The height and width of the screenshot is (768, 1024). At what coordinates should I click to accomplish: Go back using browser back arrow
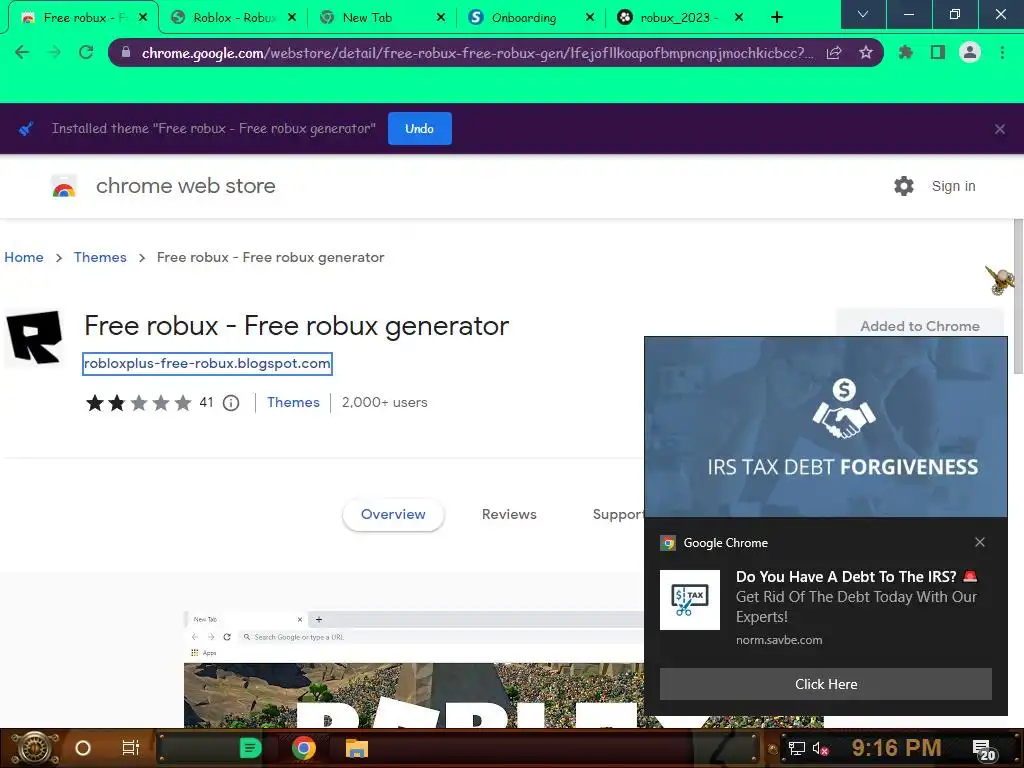tap(22, 52)
